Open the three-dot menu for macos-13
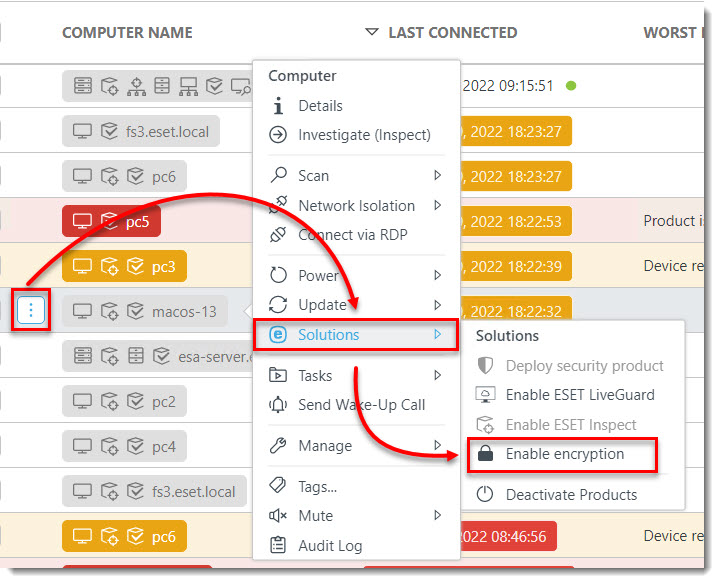The height and width of the screenshot is (583, 719). pyautogui.click(x=31, y=311)
